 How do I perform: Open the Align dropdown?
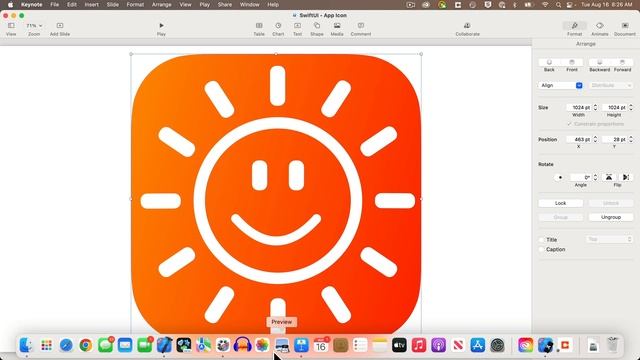(560, 85)
